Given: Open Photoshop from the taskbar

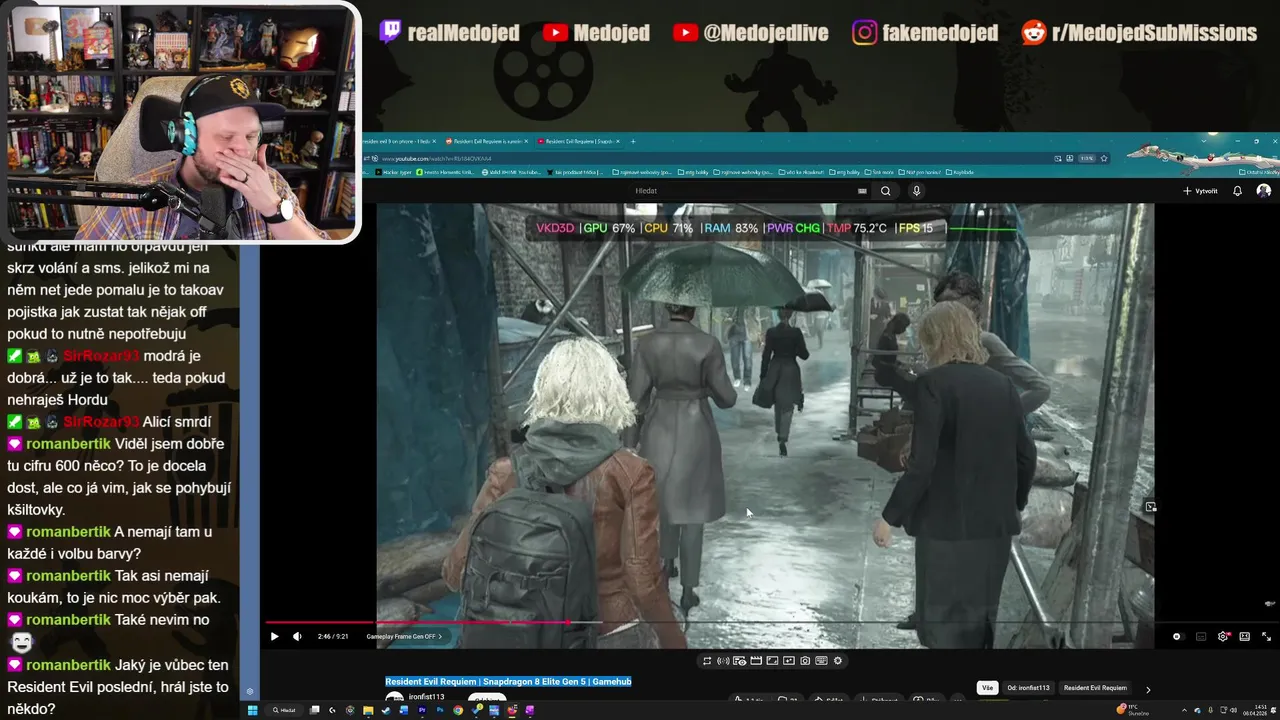Looking at the screenshot, I should pyautogui.click(x=440, y=710).
